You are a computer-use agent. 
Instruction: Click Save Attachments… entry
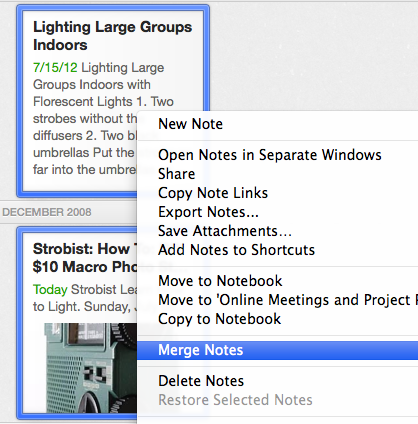(277, 231)
